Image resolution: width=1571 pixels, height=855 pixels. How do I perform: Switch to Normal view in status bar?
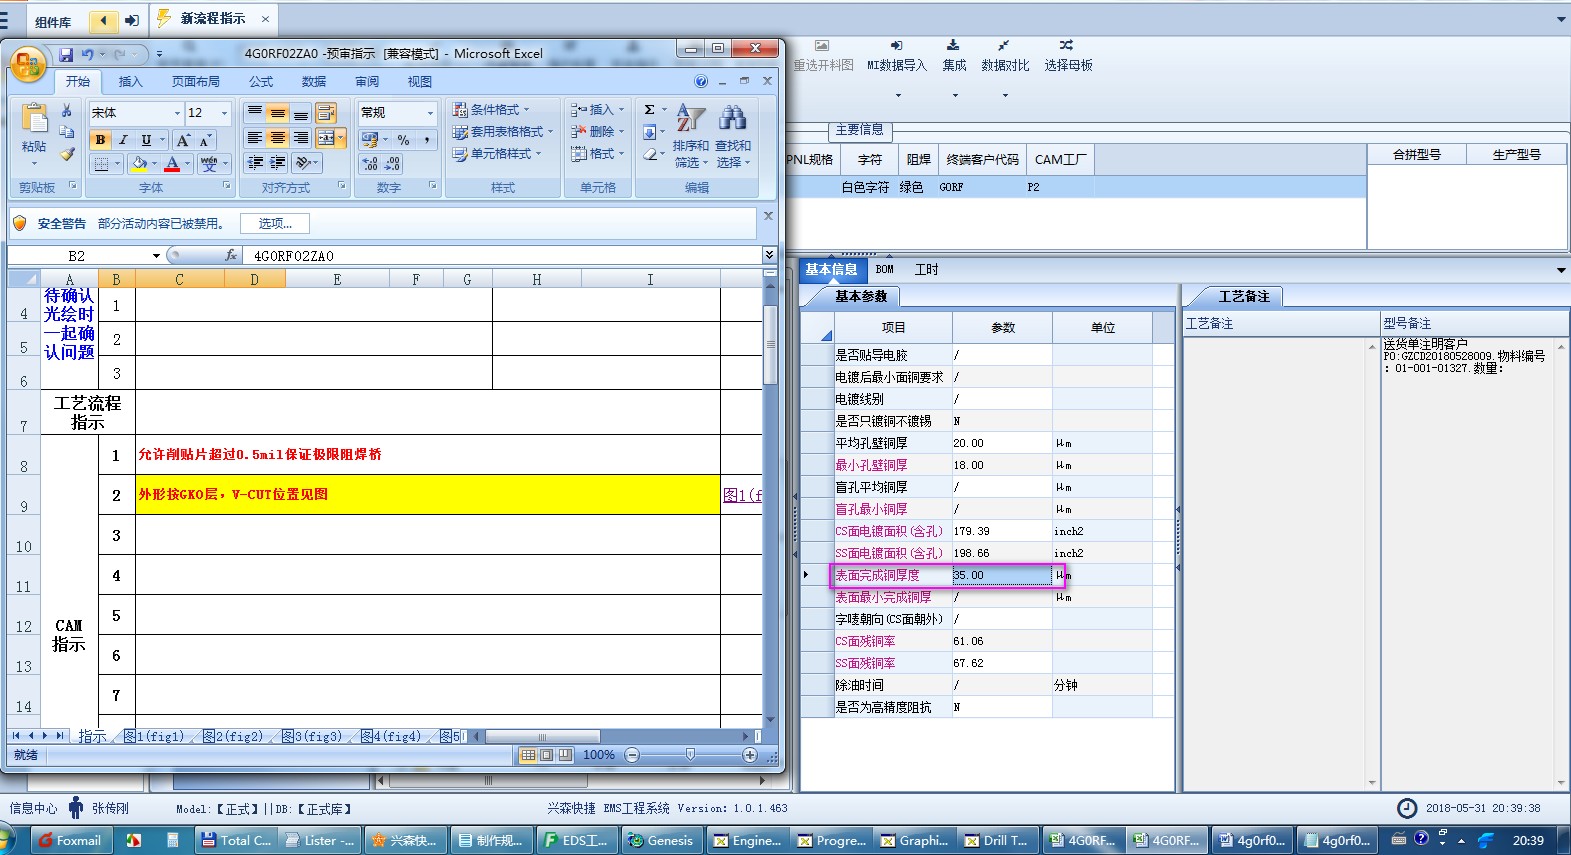click(528, 755)
